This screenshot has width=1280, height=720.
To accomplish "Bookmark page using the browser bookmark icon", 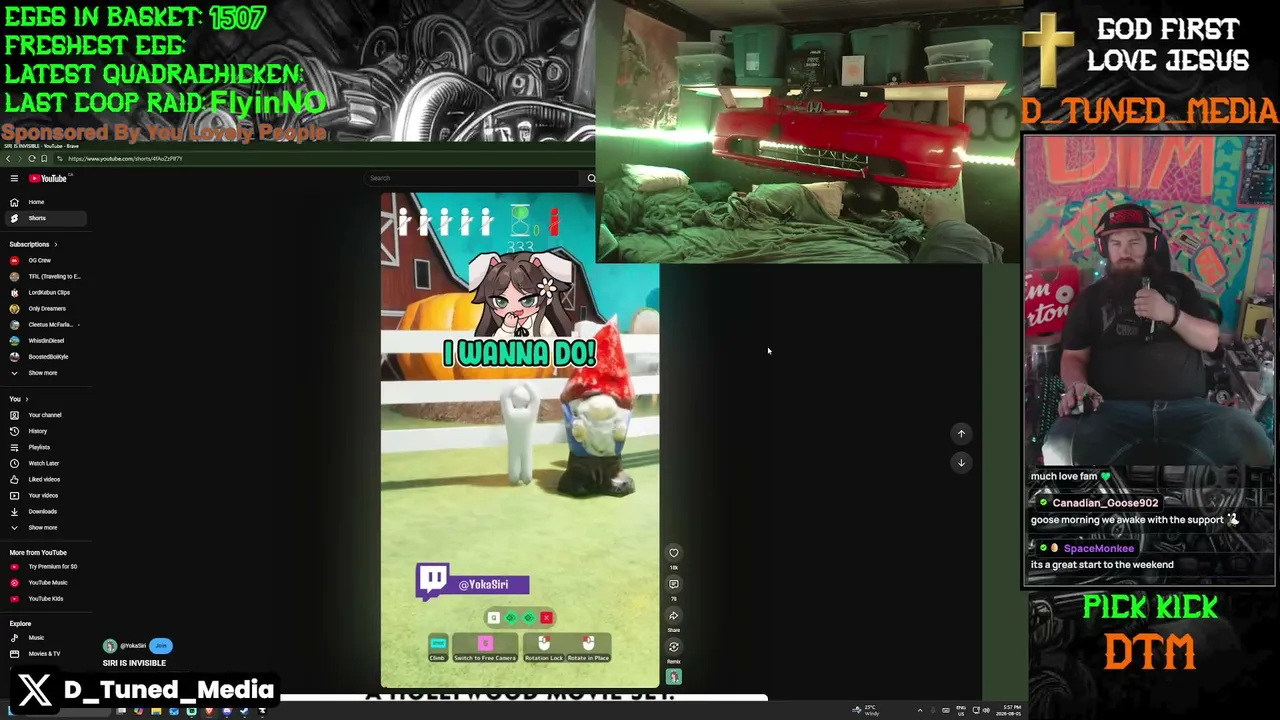I will pos(44,159).
